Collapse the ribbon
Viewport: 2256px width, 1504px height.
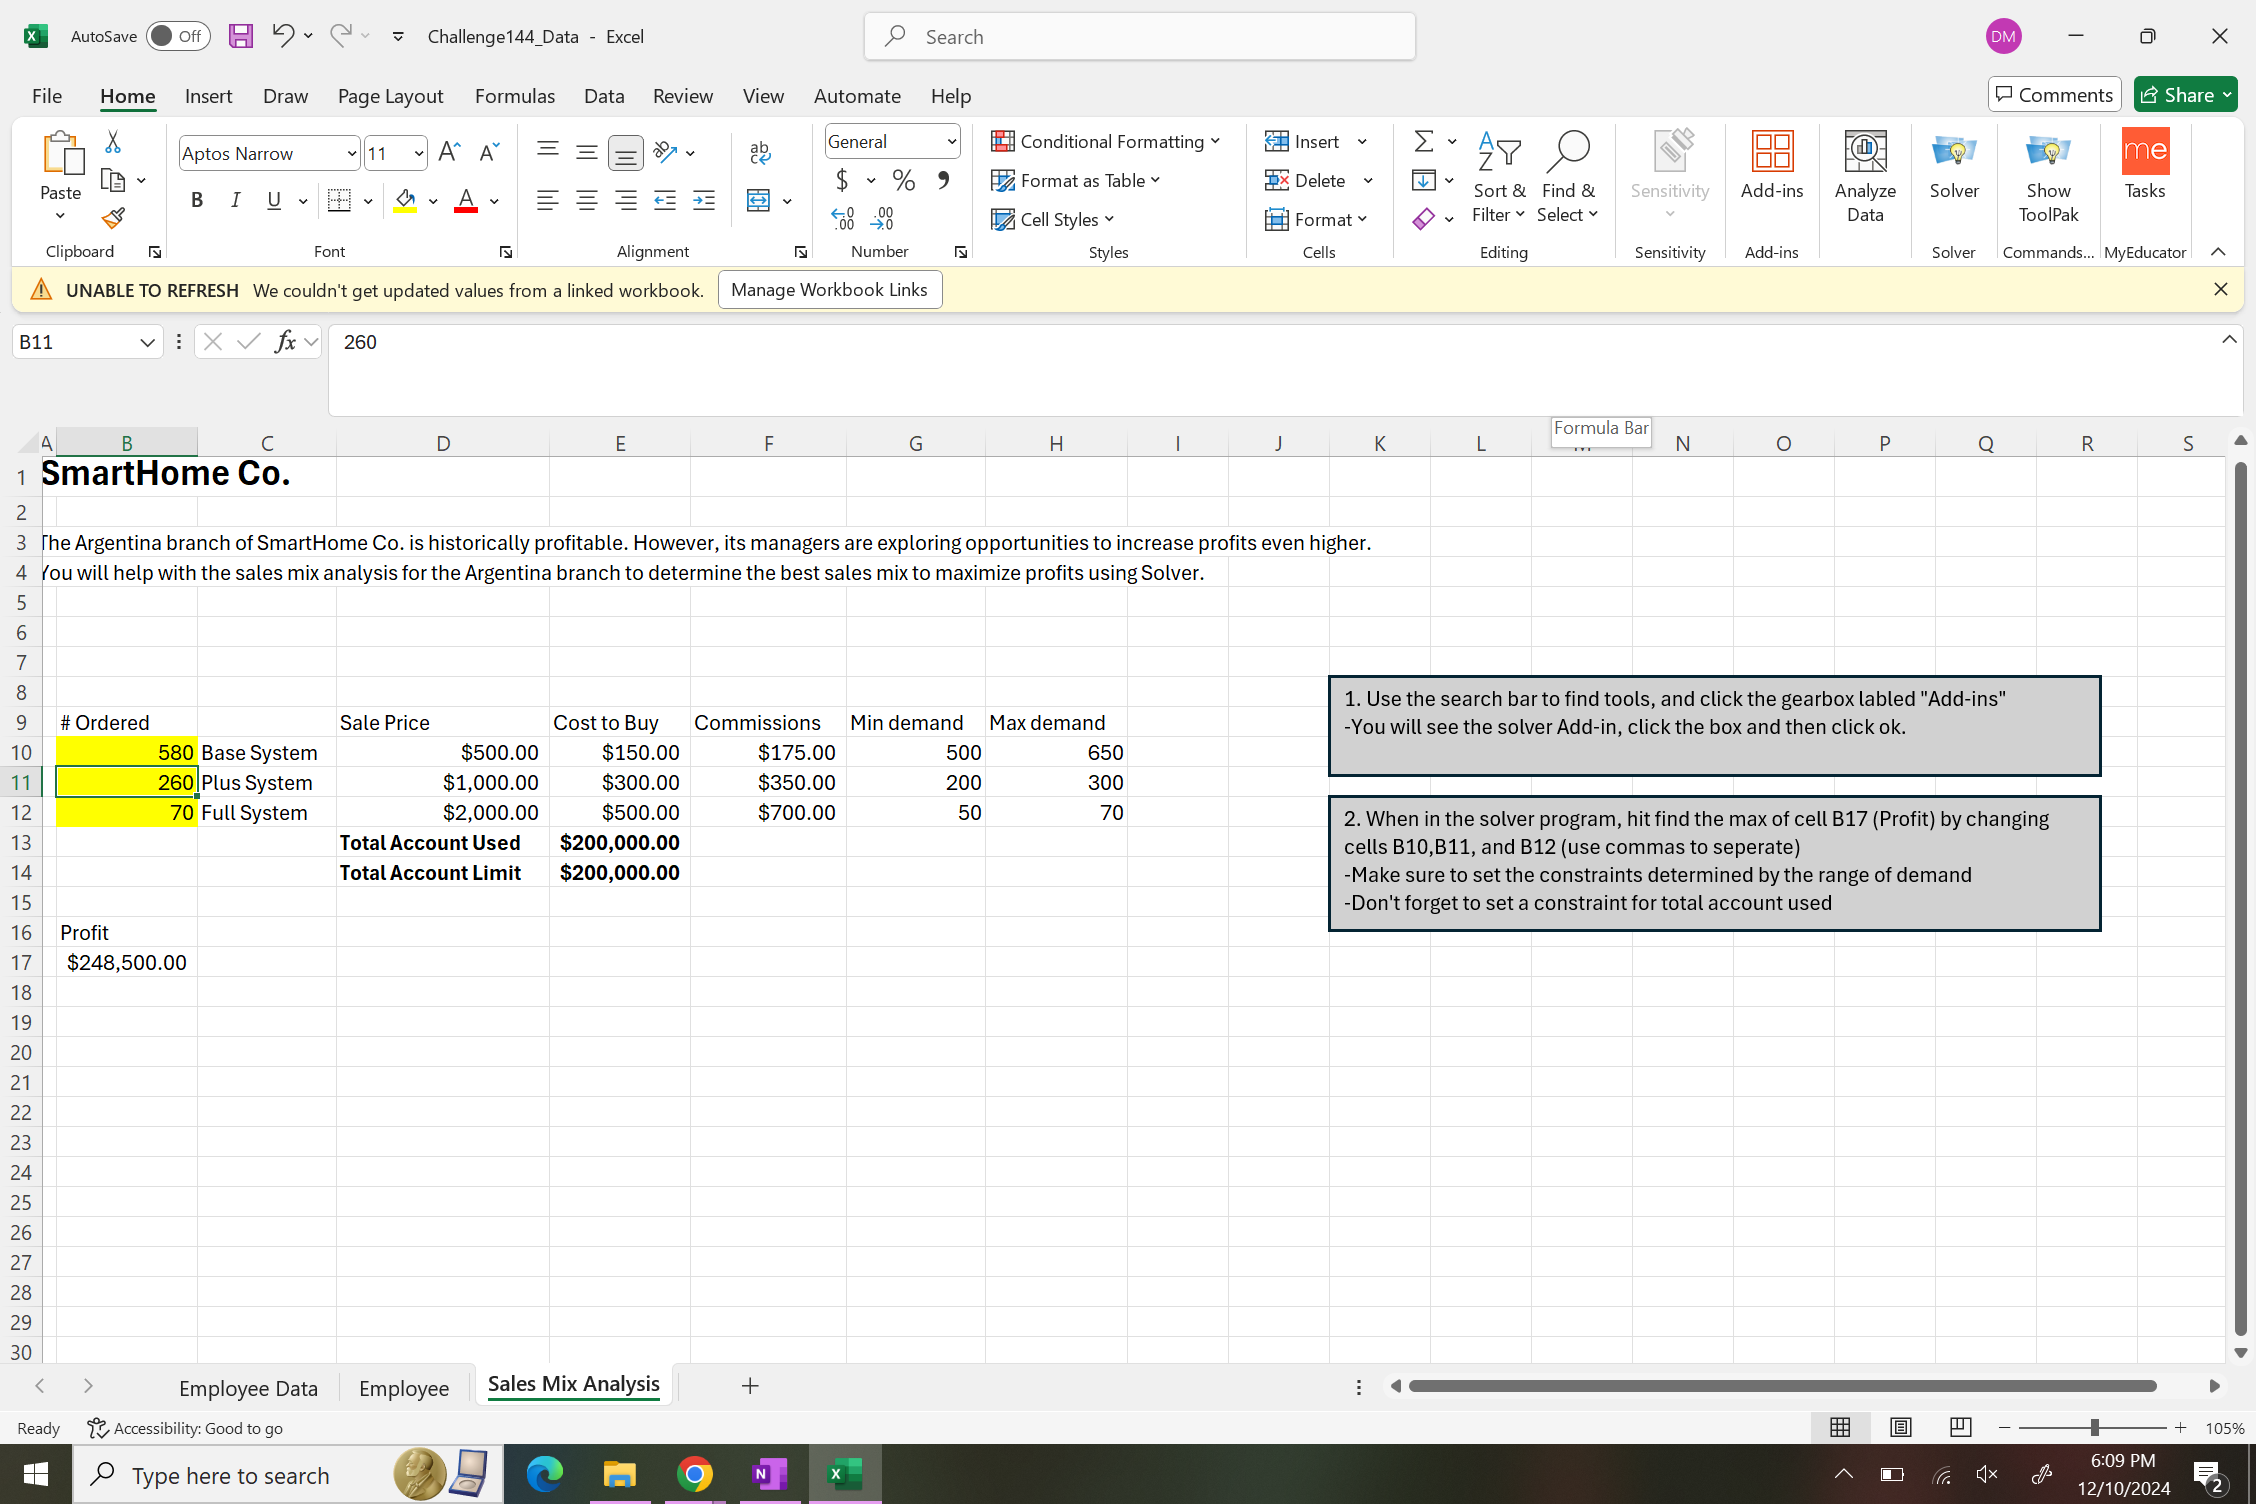[x=2218, y=252]
